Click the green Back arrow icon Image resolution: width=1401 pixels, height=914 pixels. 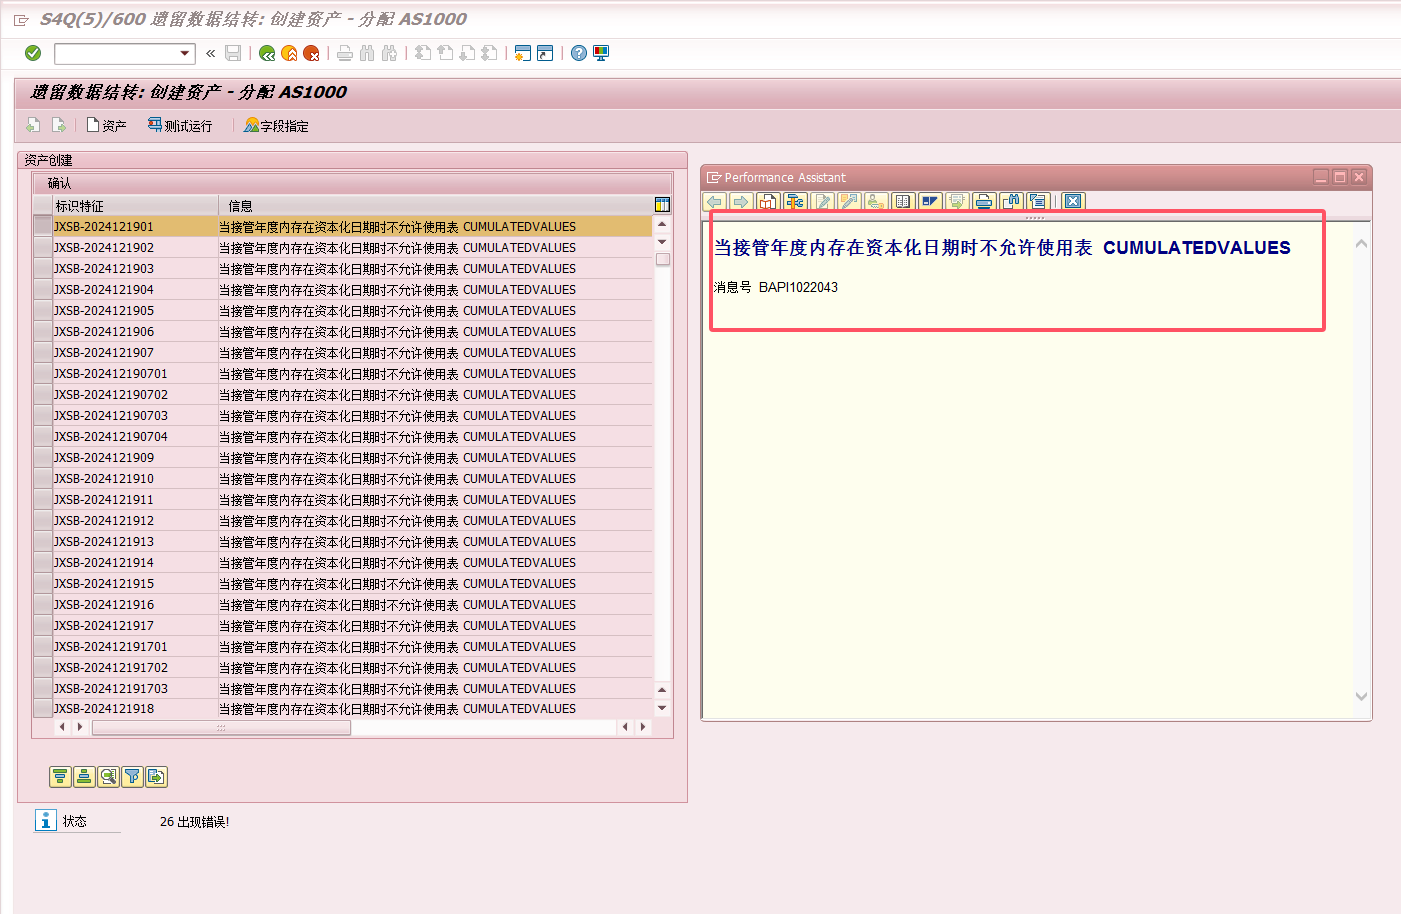pos(267,53)
